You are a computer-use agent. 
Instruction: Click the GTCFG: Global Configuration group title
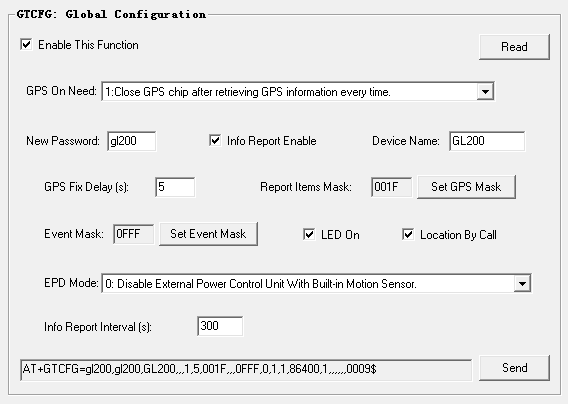[x=111, y=14]
